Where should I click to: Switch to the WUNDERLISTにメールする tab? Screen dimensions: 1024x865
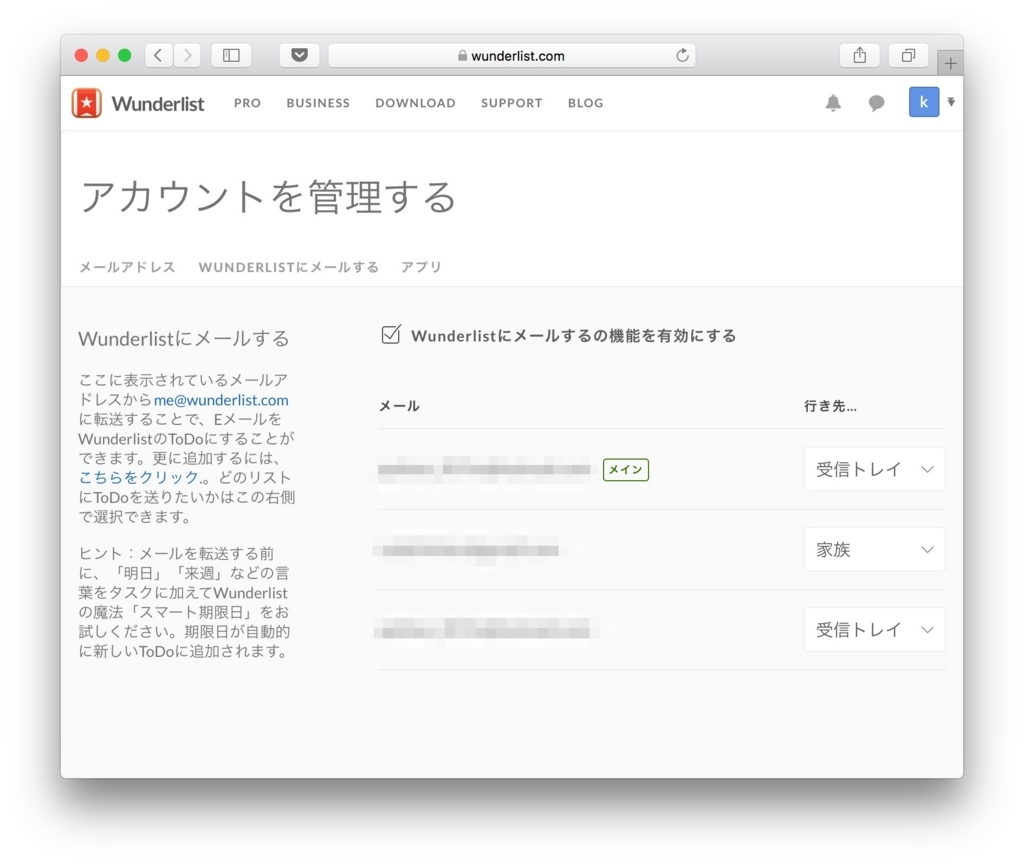coord(289,267)
